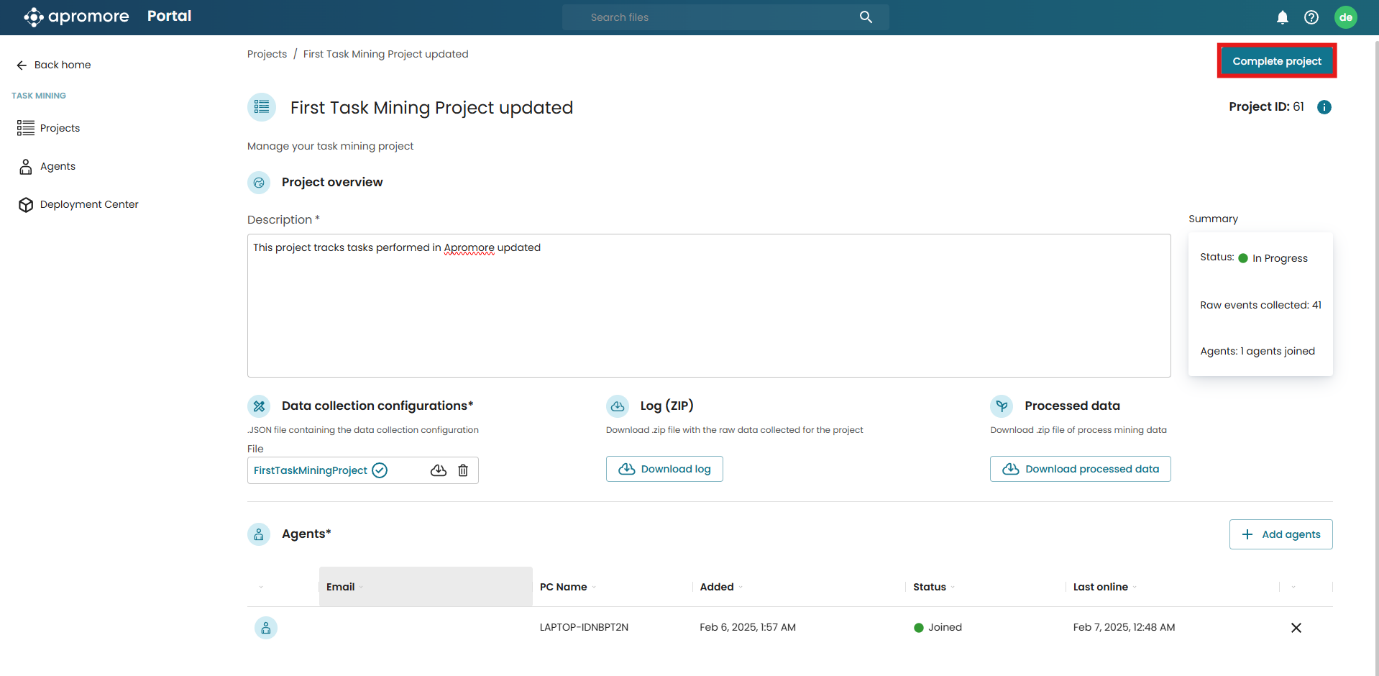Delete the configuration file using trash icon
The height and width of the screenshot is (676, 1379).
[463, 470]
